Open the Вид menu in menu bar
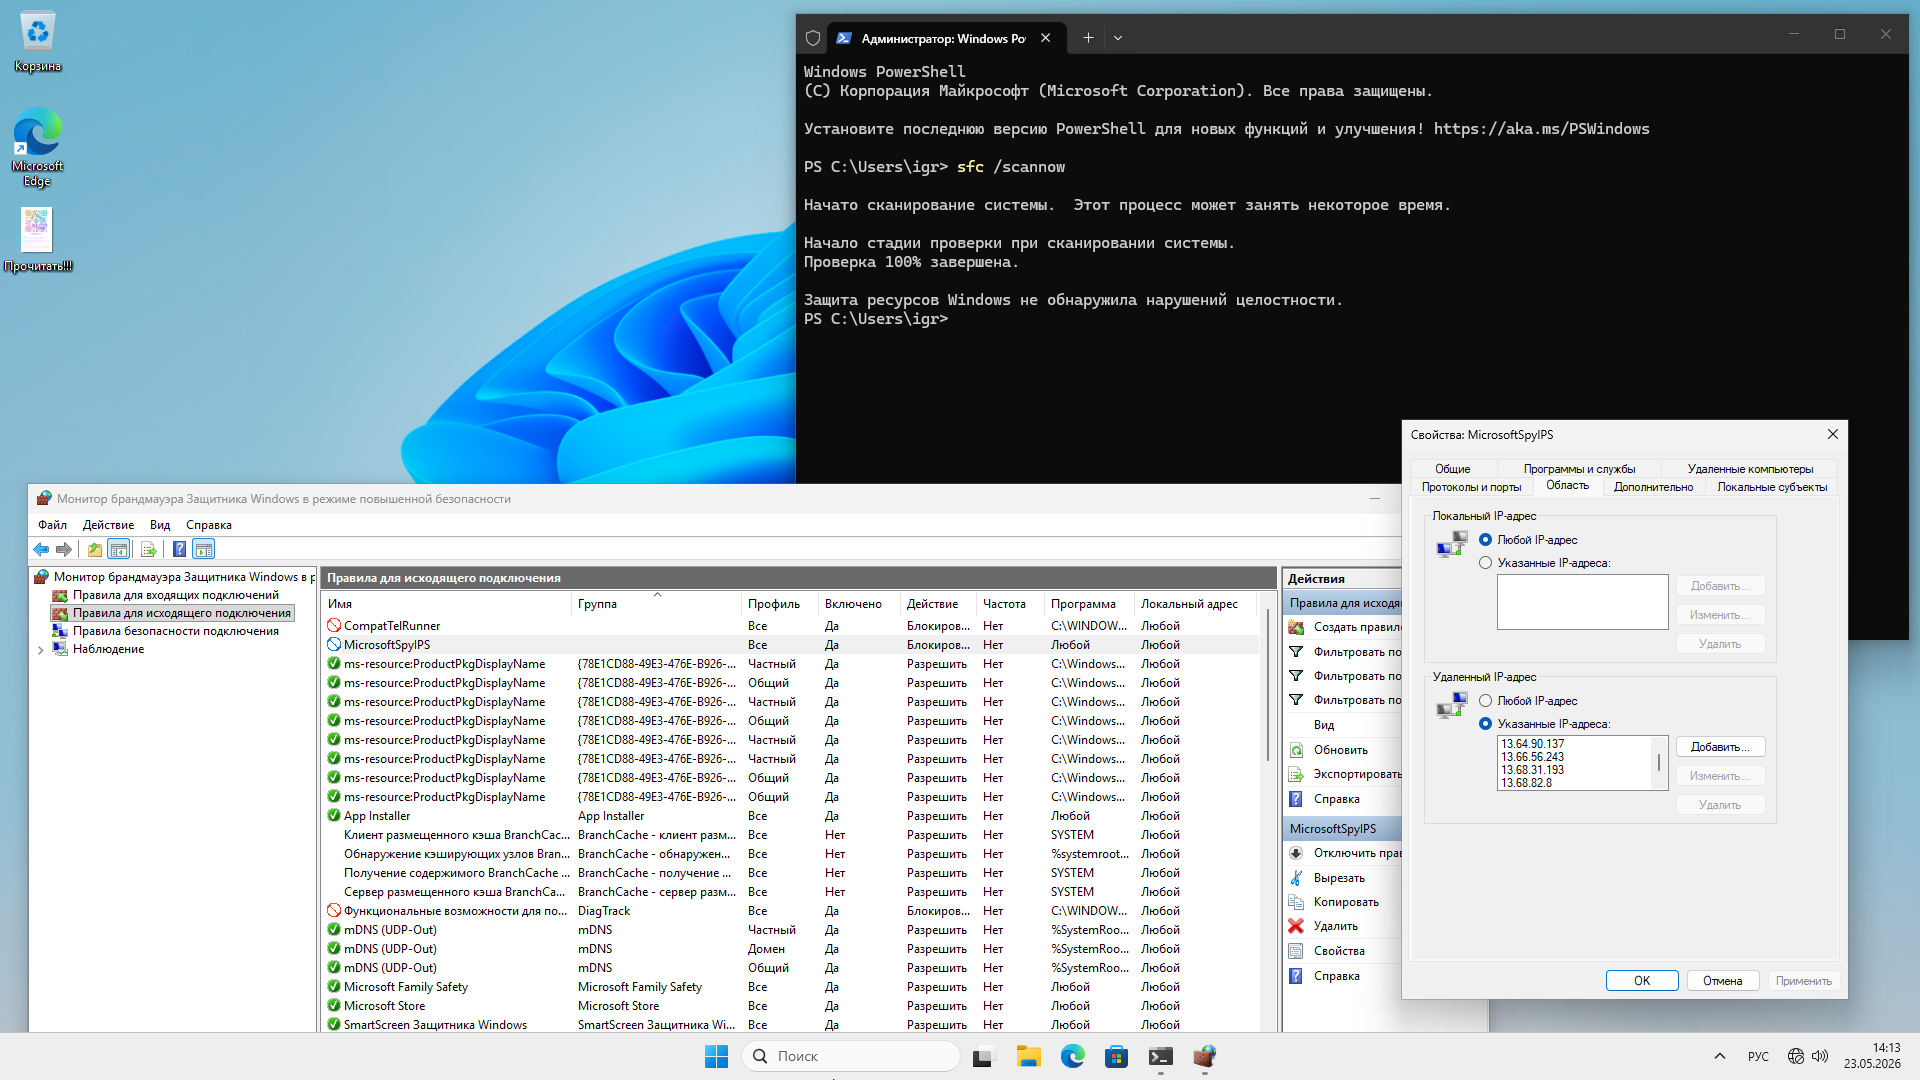 (x=160, y=525)
